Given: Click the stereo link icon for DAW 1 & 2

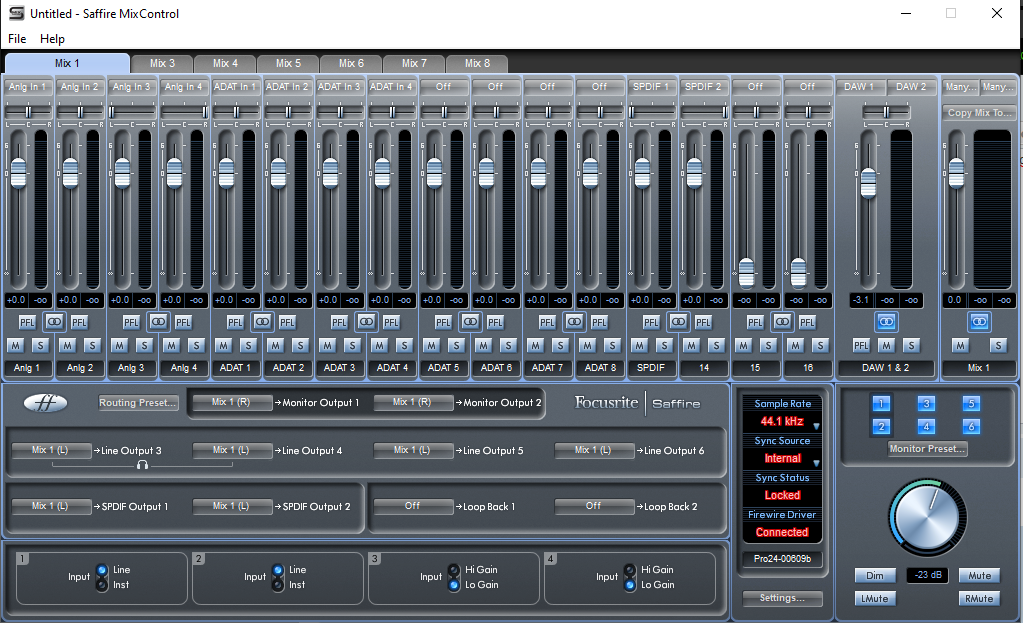Looking at the screenshot, I should (886, 322).
